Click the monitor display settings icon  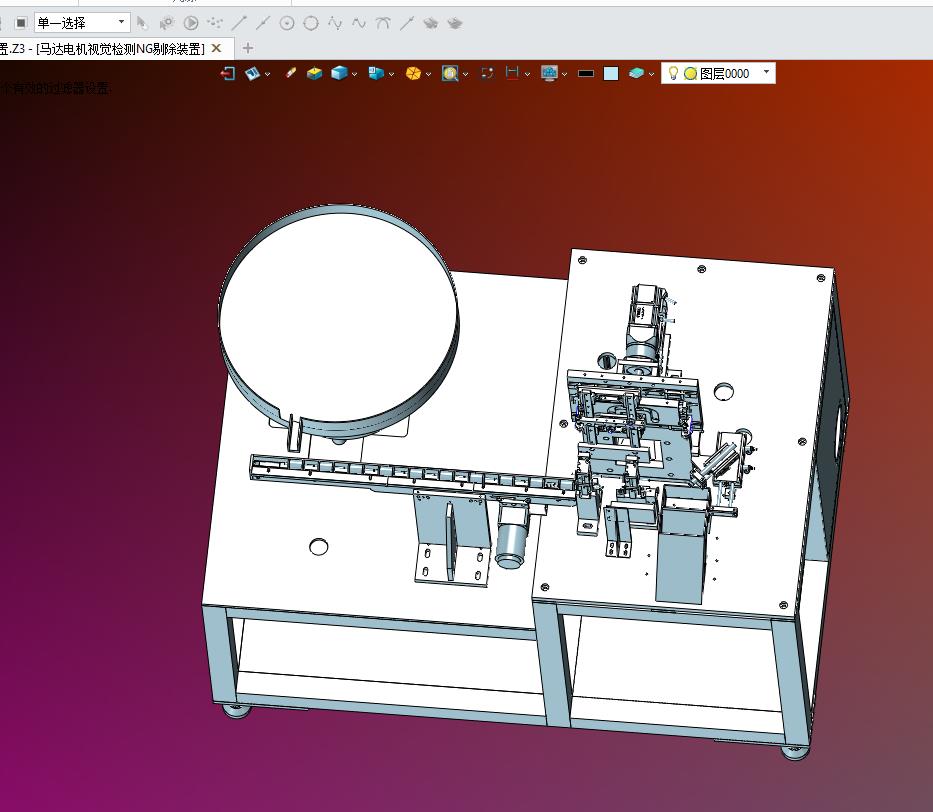[549, 73]
